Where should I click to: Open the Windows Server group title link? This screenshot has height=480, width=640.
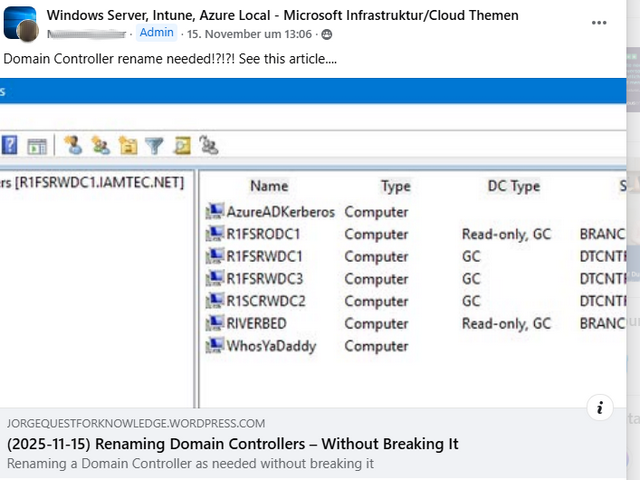click(x=282, y=15)
